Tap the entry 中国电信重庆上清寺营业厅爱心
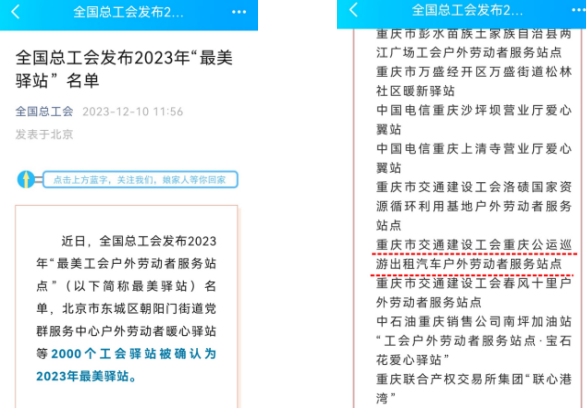Image resolution: width=586 pixels, height=417 pixels. click(x=474, y=149)
